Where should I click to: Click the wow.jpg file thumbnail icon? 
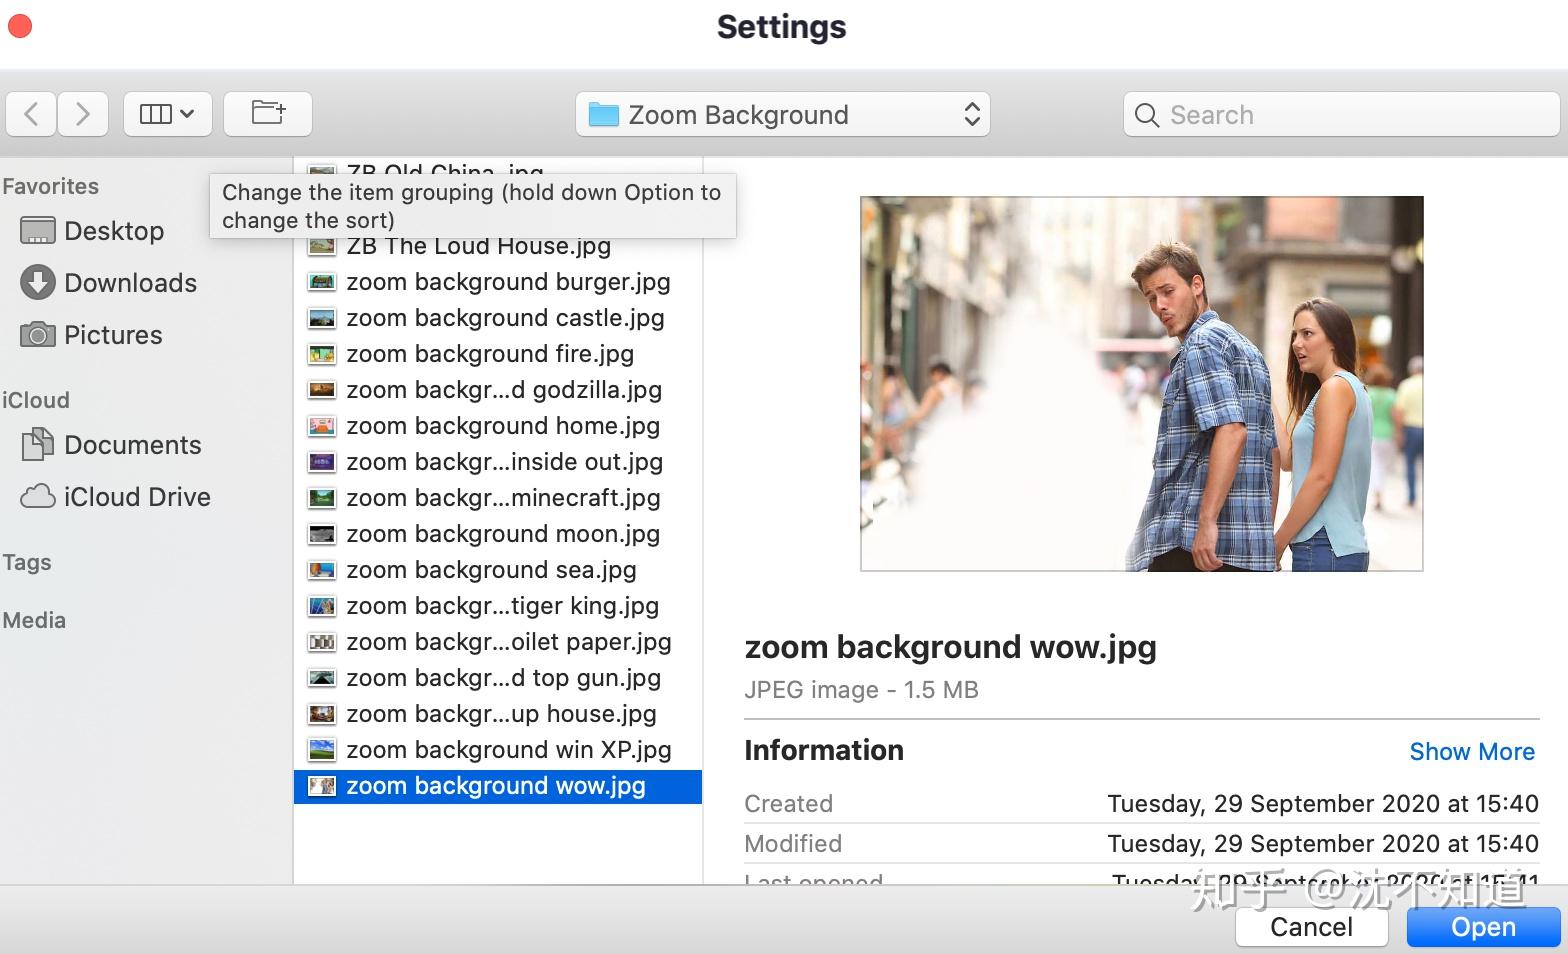pyautogui.click(x=322, y=786)
